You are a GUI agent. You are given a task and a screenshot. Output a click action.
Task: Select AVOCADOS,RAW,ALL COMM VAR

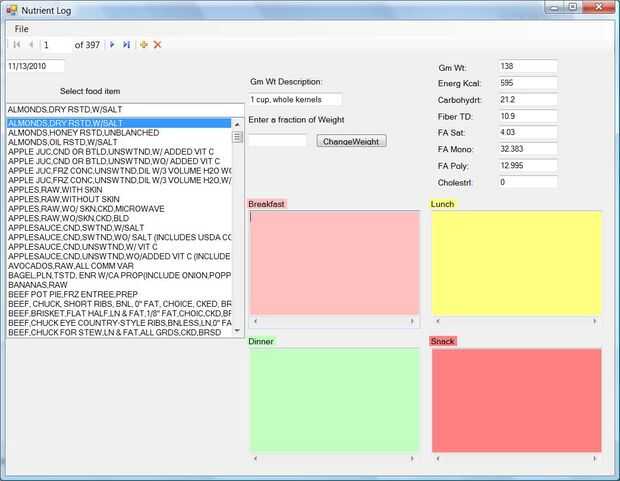(119, 265)
